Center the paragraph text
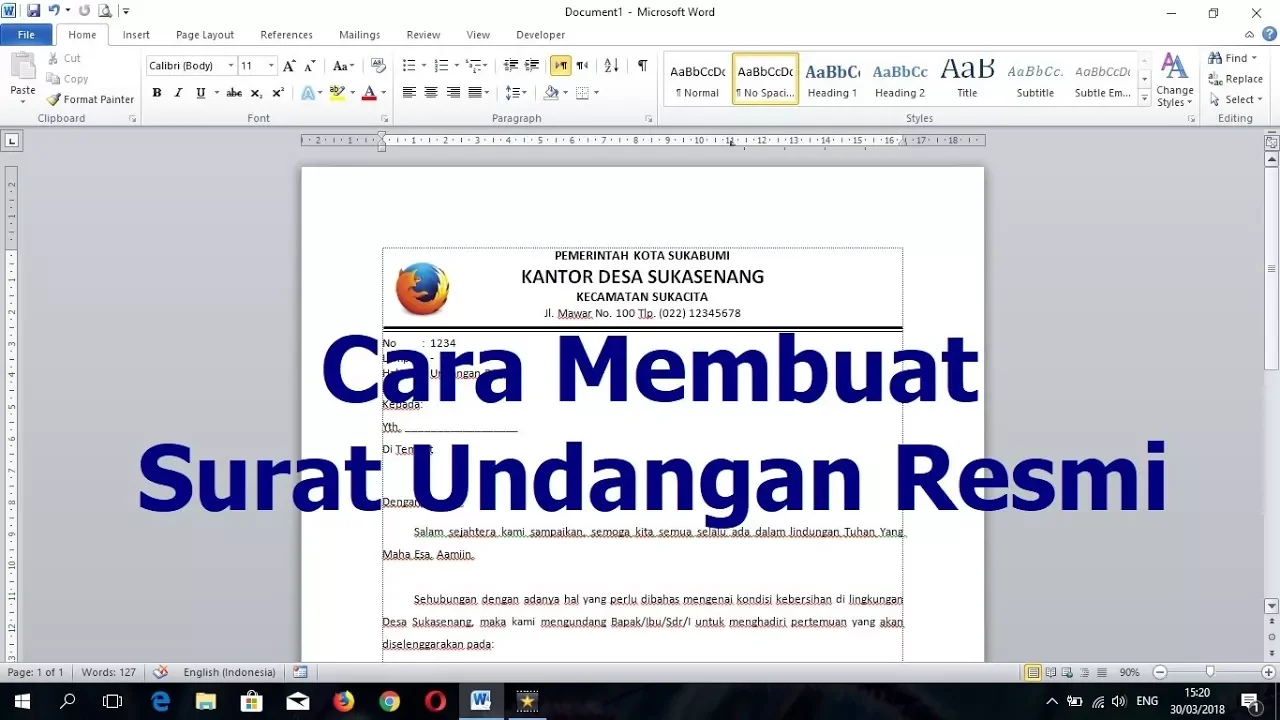 tap(431, 93)
